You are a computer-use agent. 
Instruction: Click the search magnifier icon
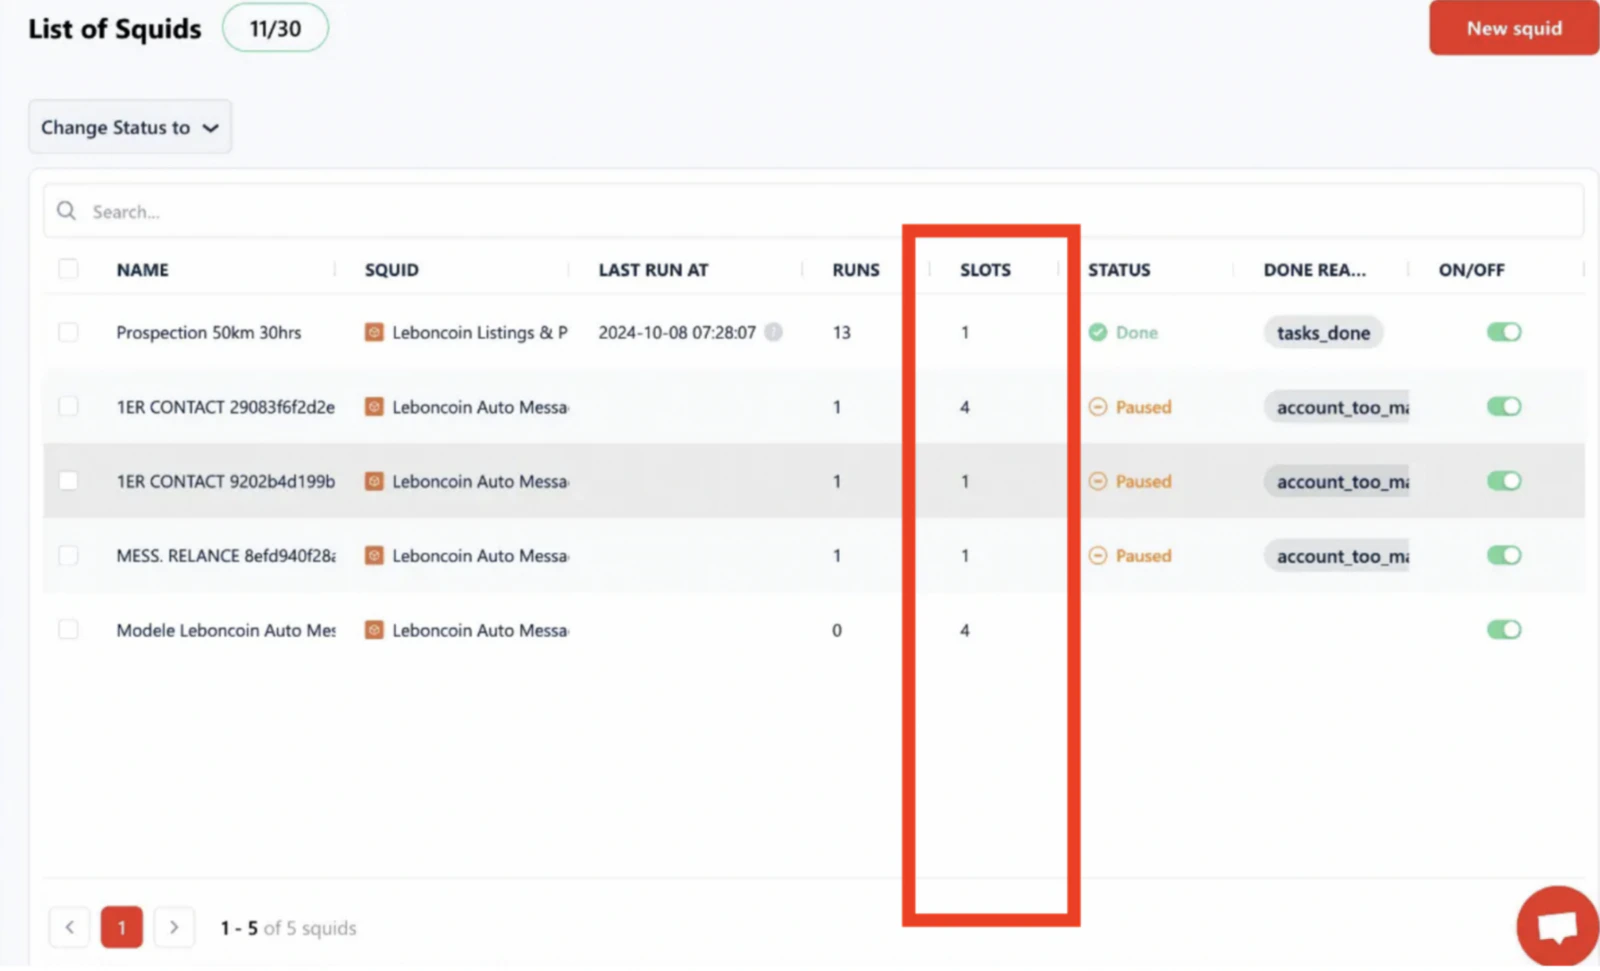click(67, 211)
